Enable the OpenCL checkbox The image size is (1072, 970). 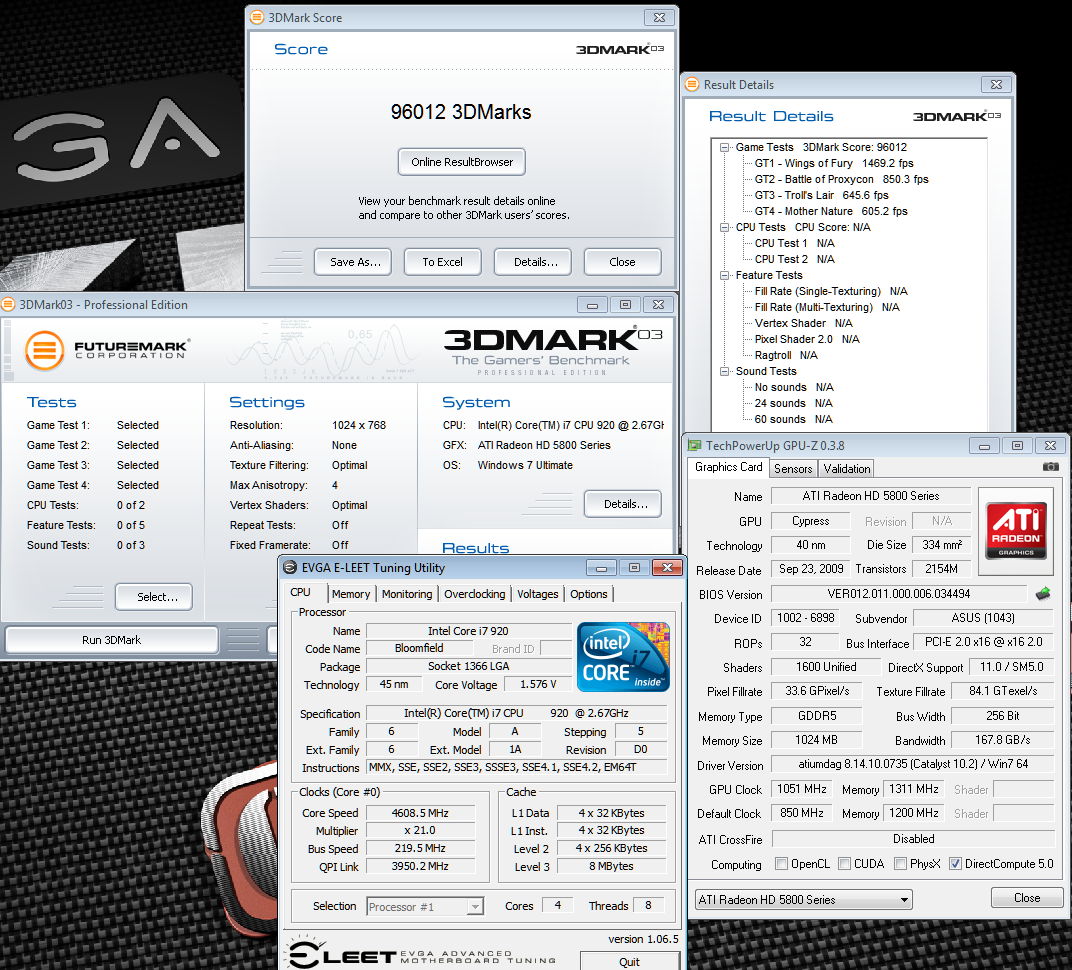(x=781, y=863)
